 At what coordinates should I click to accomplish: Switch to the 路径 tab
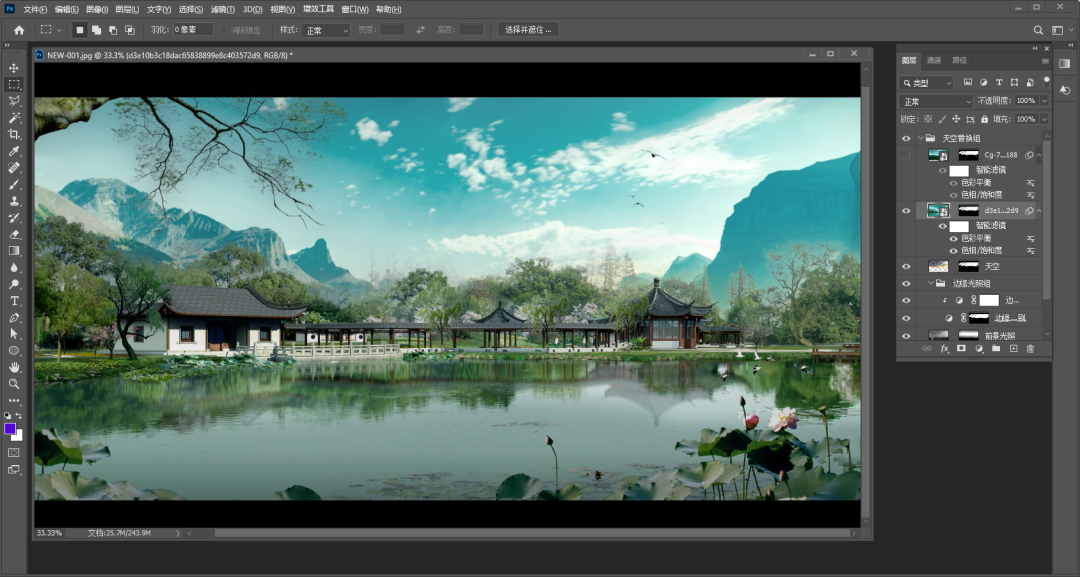(959, 61)
